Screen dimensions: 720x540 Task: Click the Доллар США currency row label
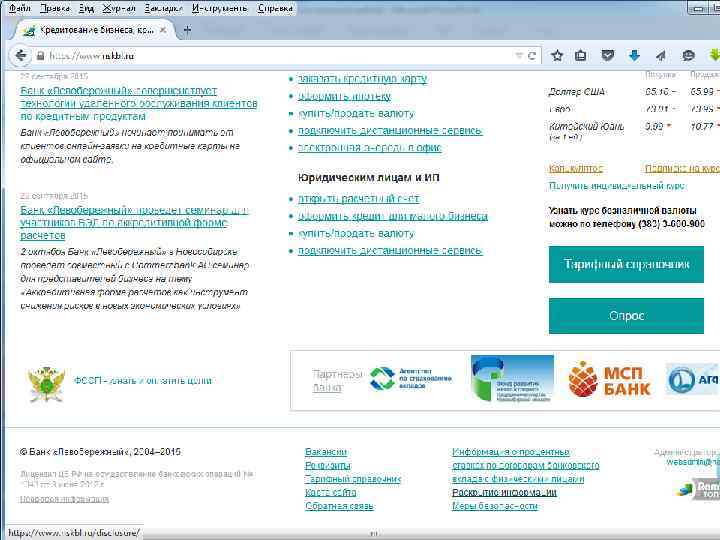tap(577, 92)
